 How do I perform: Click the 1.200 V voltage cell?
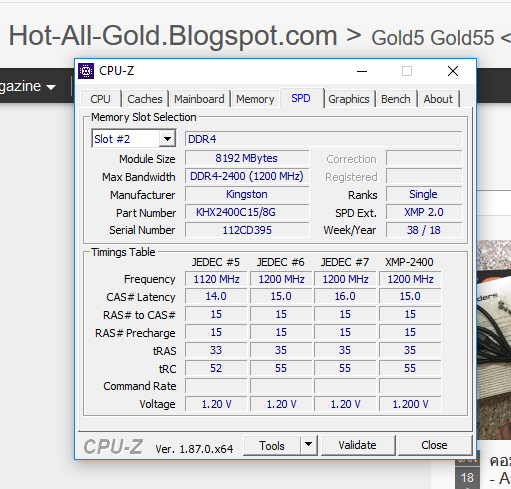[410, 404]
